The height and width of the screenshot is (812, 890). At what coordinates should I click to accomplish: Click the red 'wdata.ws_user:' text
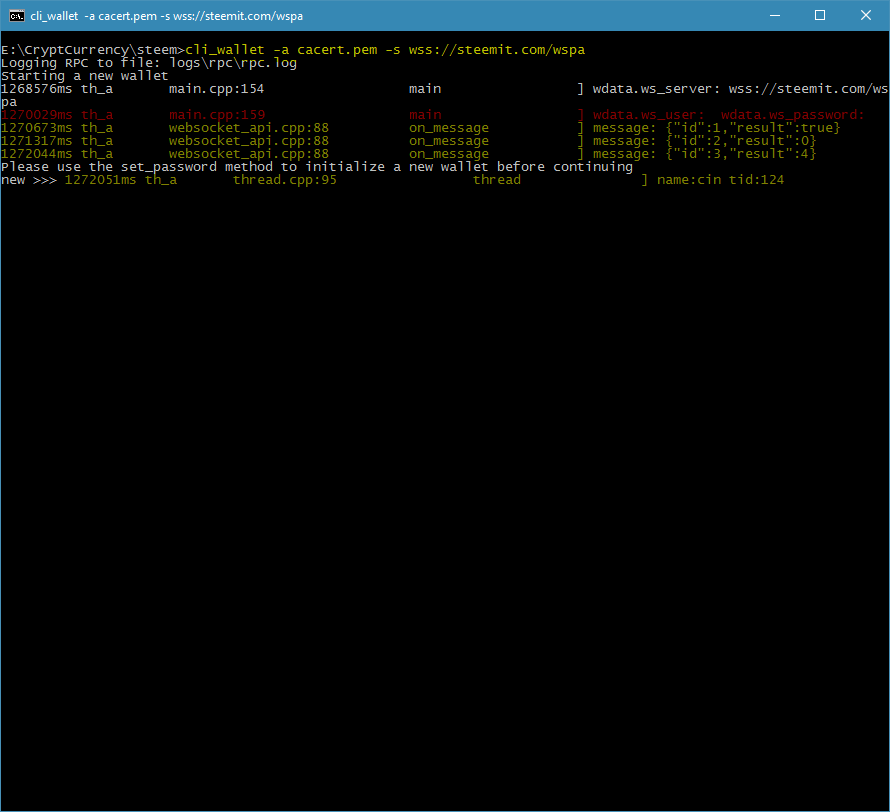pyautogui.click(x=649, y=115)
